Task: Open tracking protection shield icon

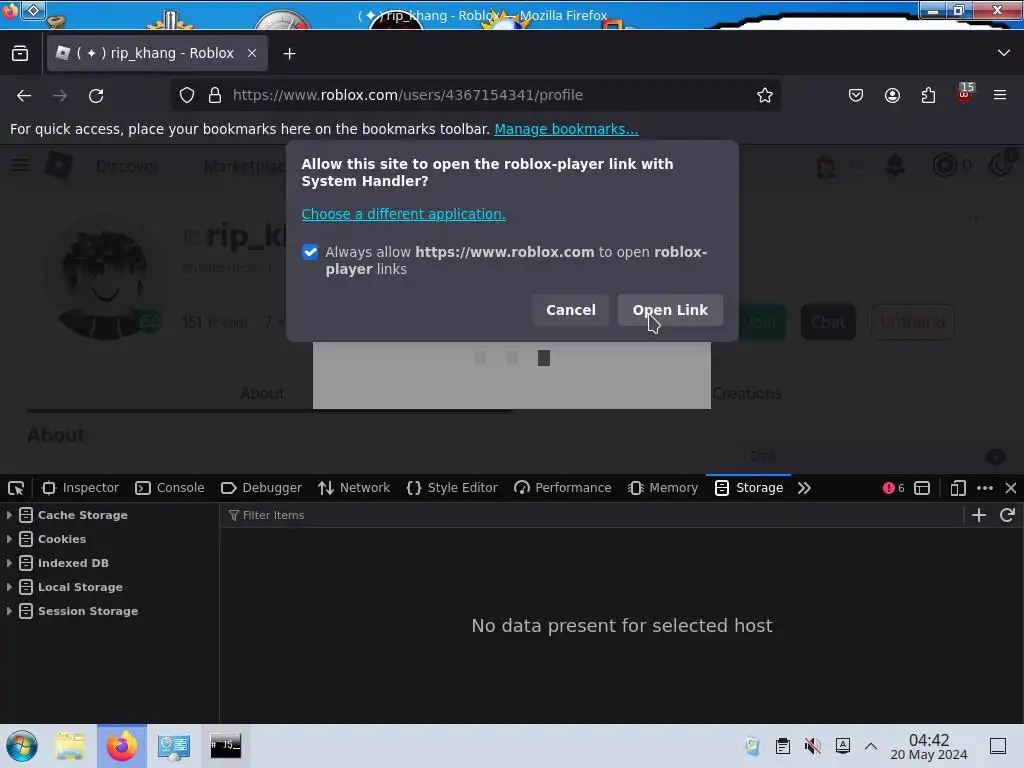Action: tap(187, 95)
